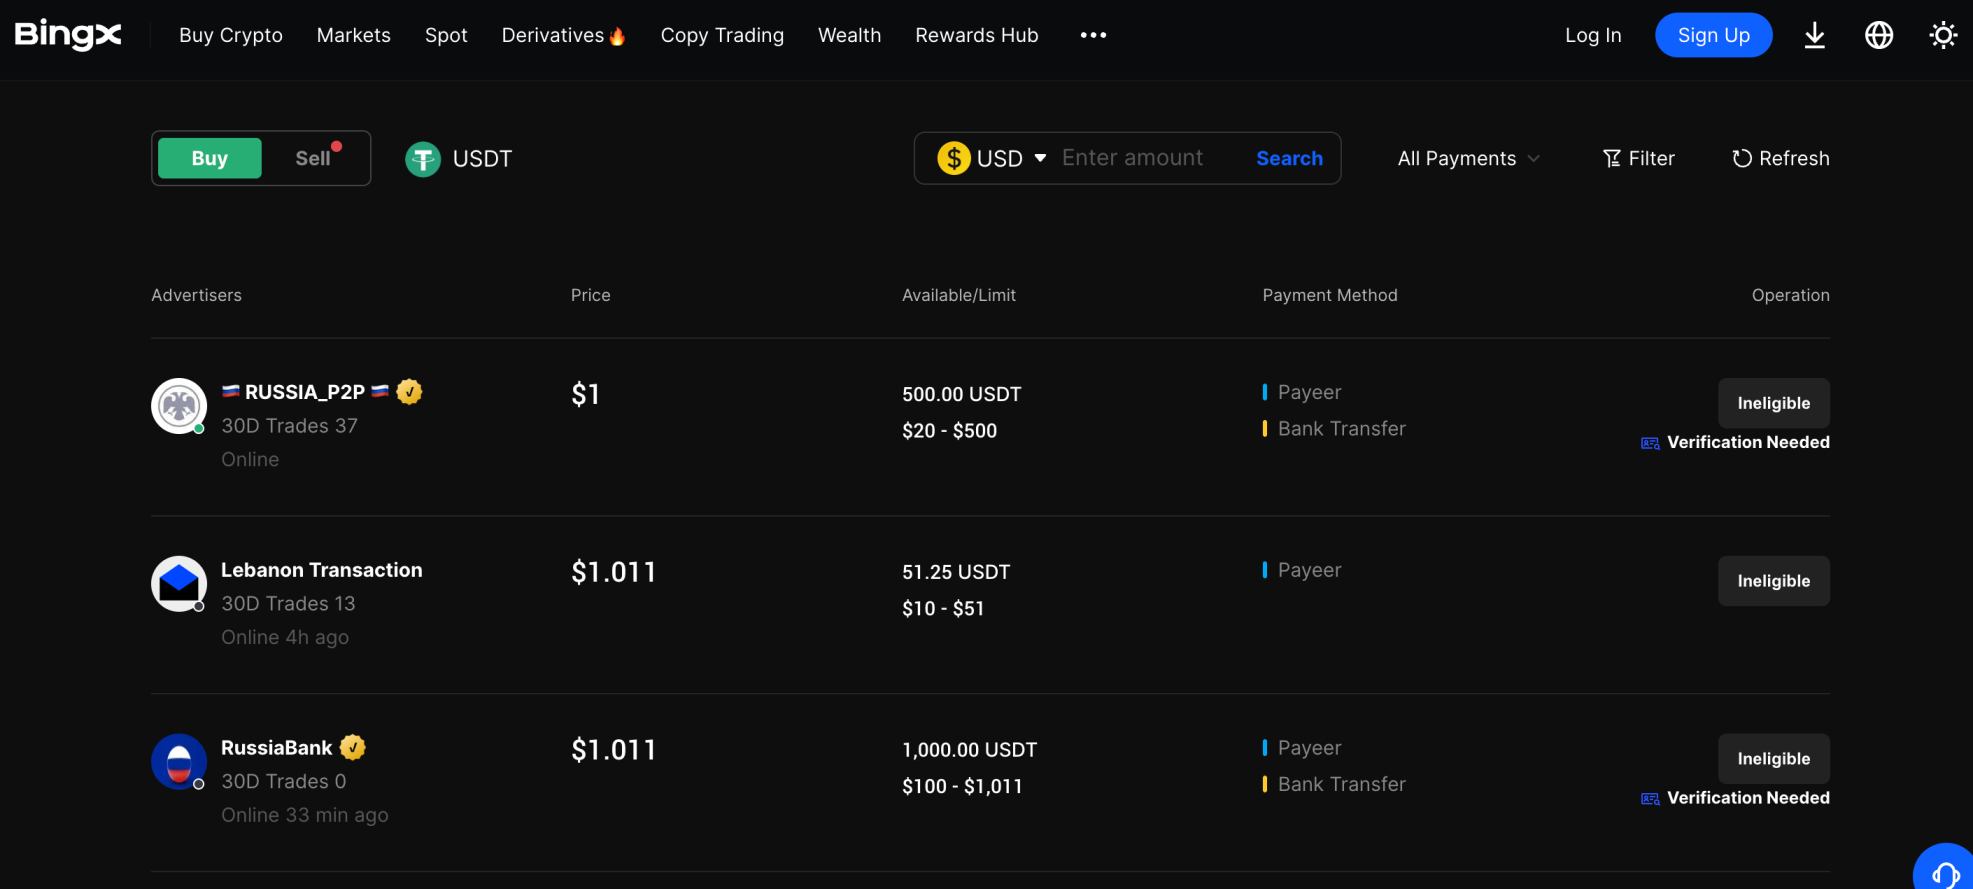The height and width of the screenshot is (889, 1973).
Task: Click 1,000.00 USDT available amount
Action: click(970, 750)
